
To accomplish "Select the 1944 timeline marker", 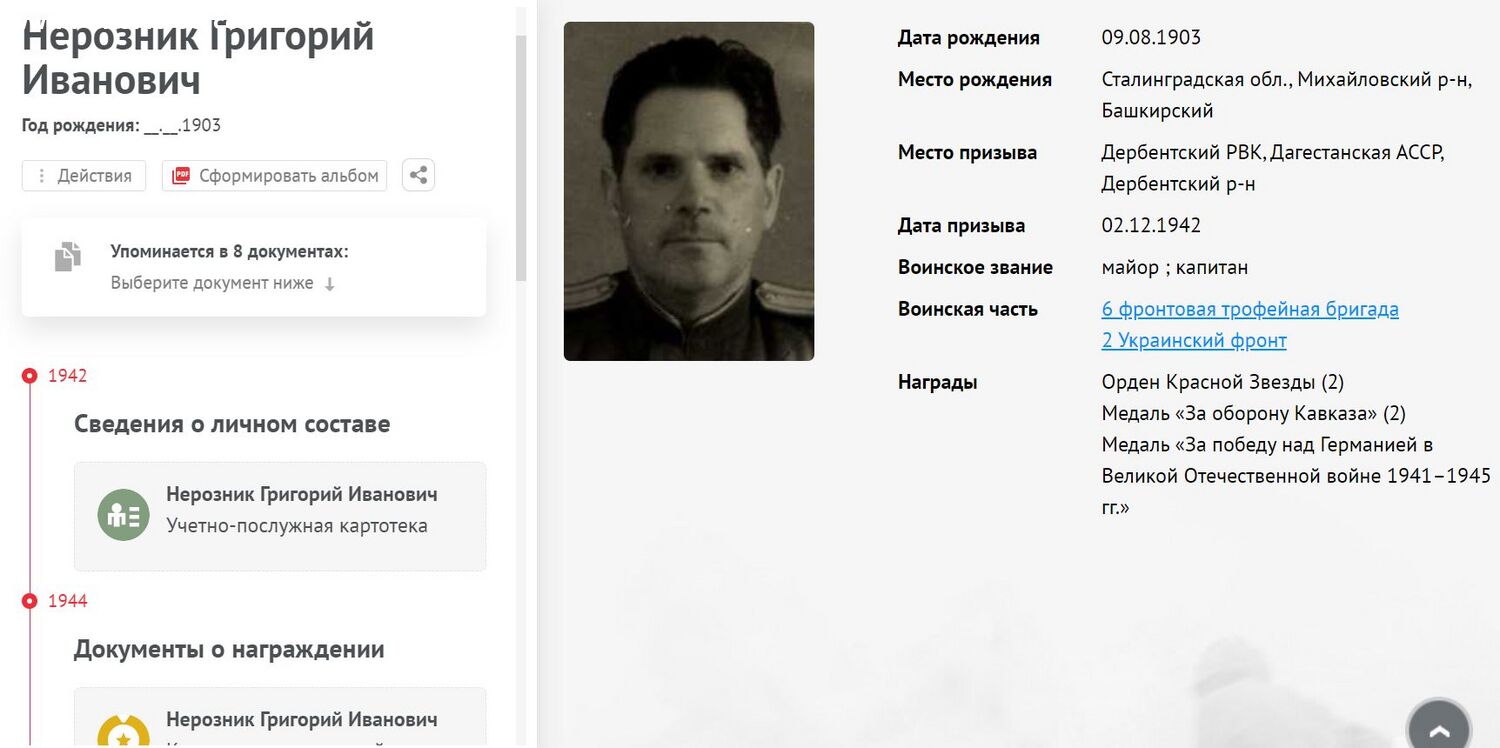I will 30,601.
